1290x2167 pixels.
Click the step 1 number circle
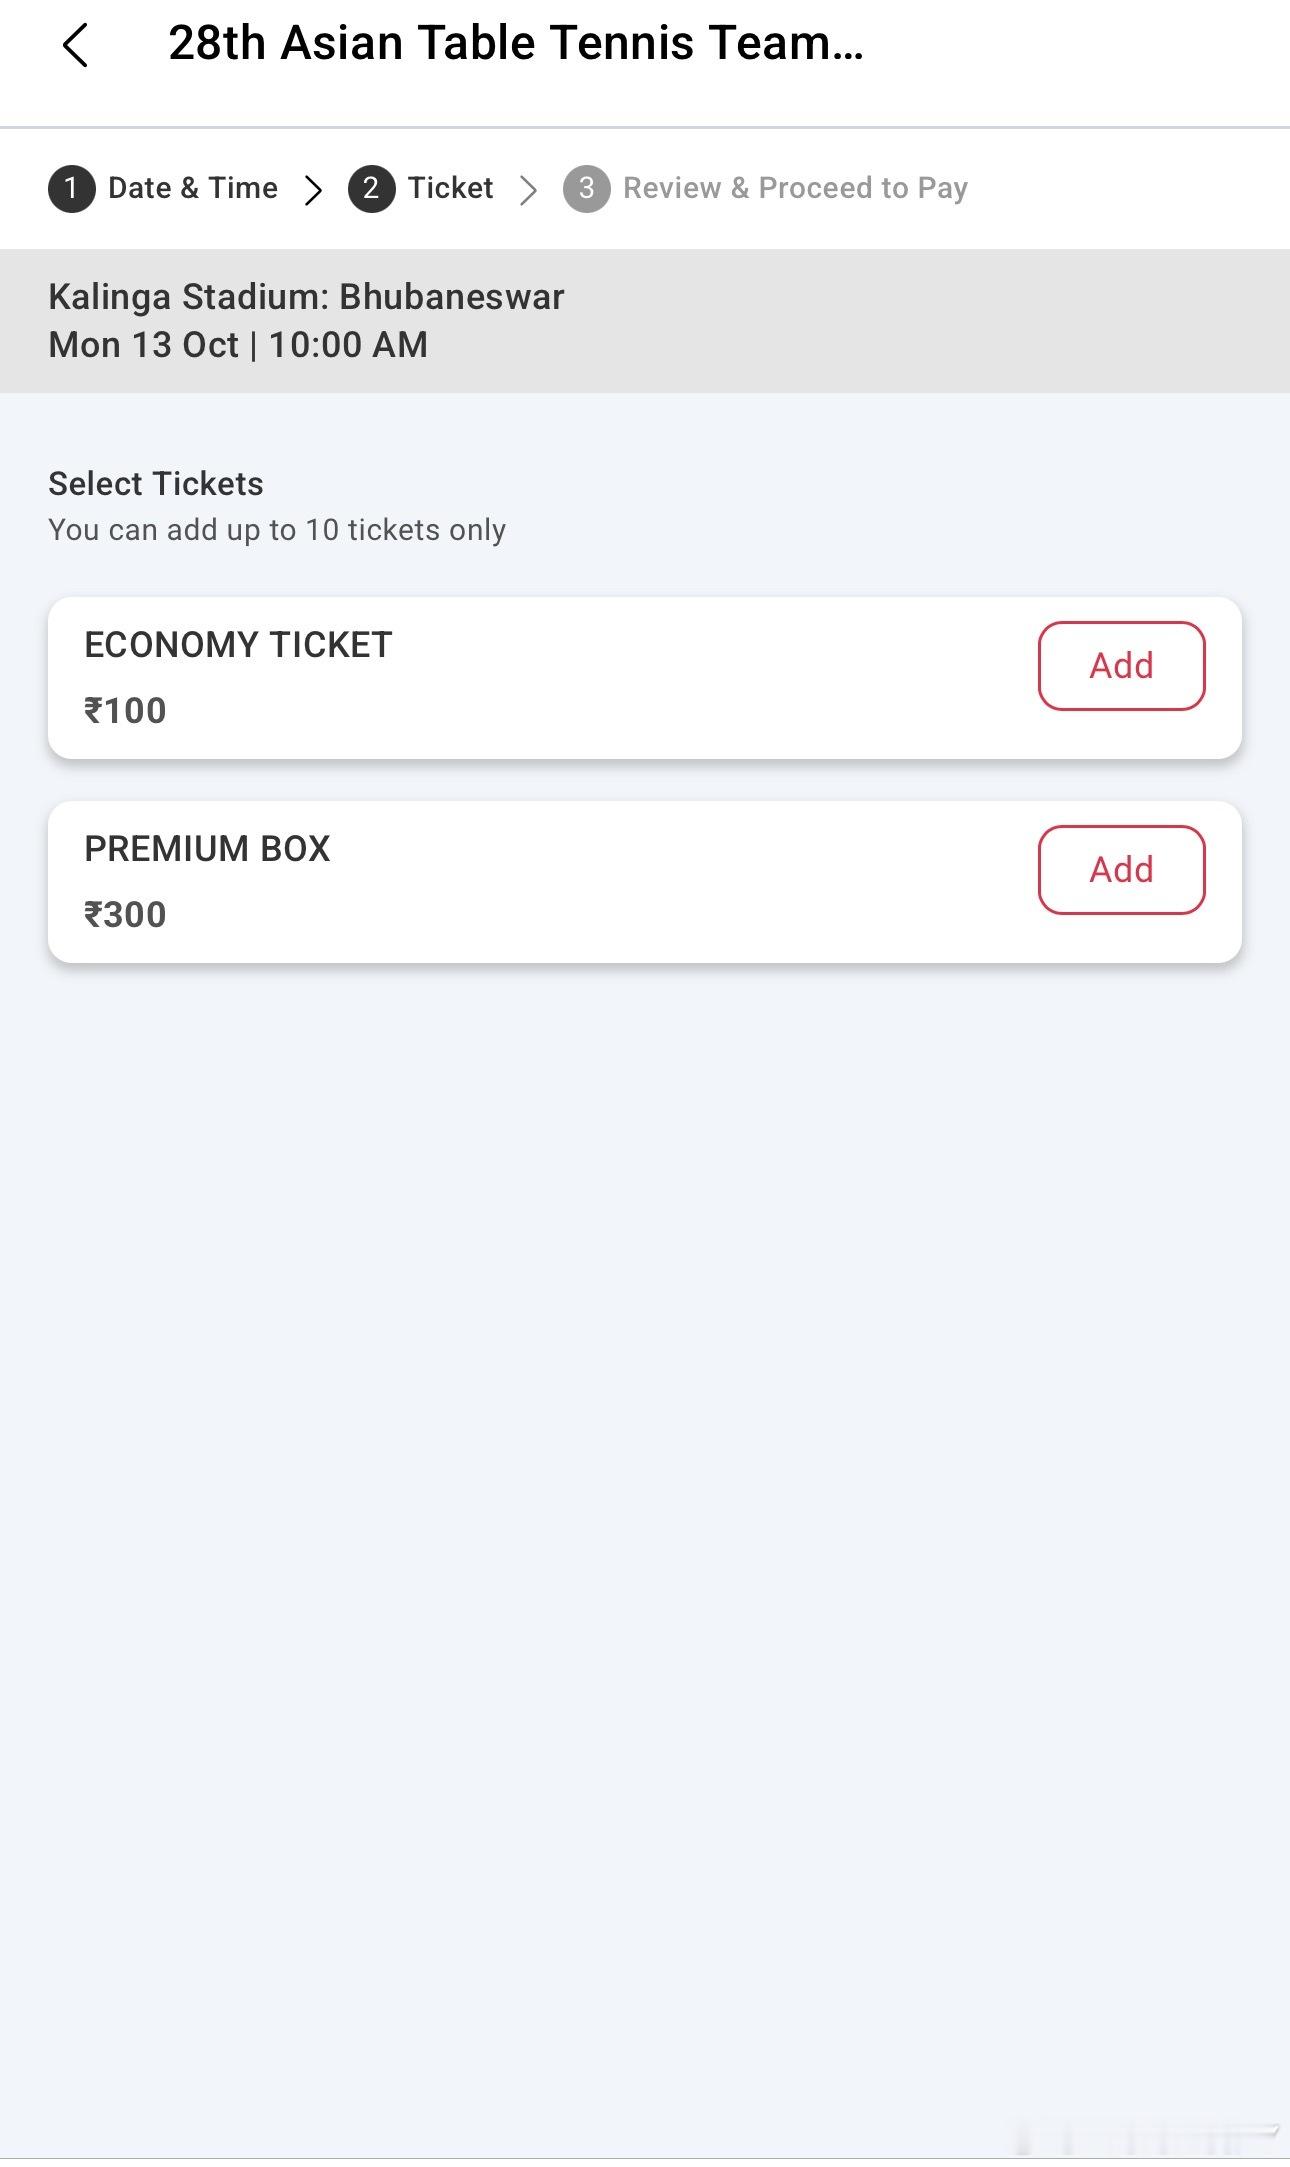point(71,189)
